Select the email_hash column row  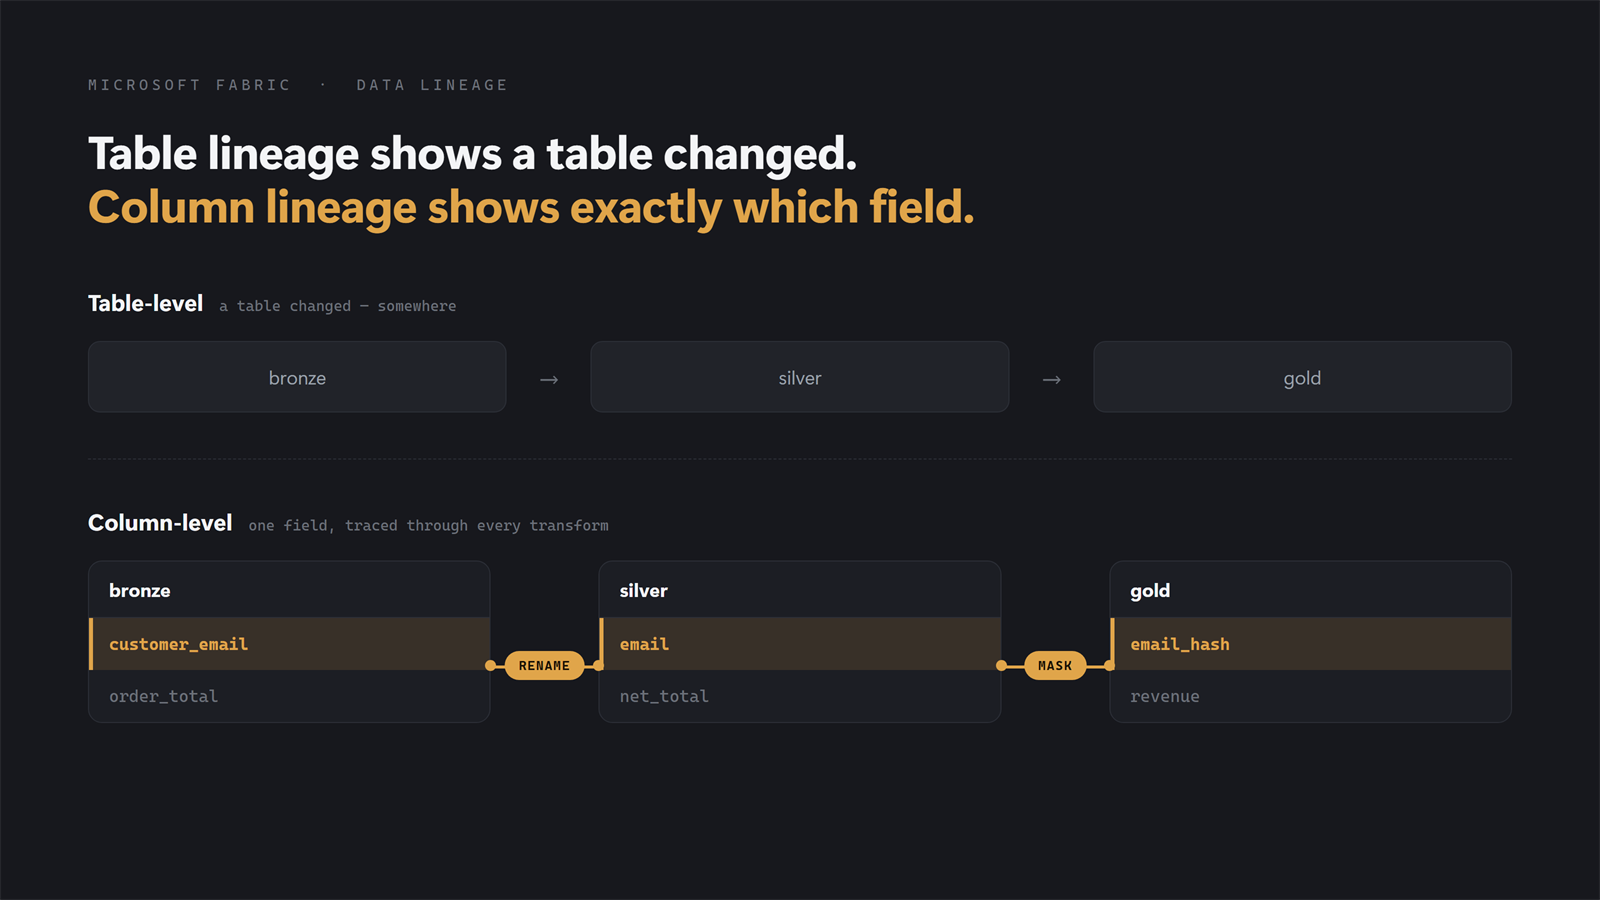click(1311, 644)
